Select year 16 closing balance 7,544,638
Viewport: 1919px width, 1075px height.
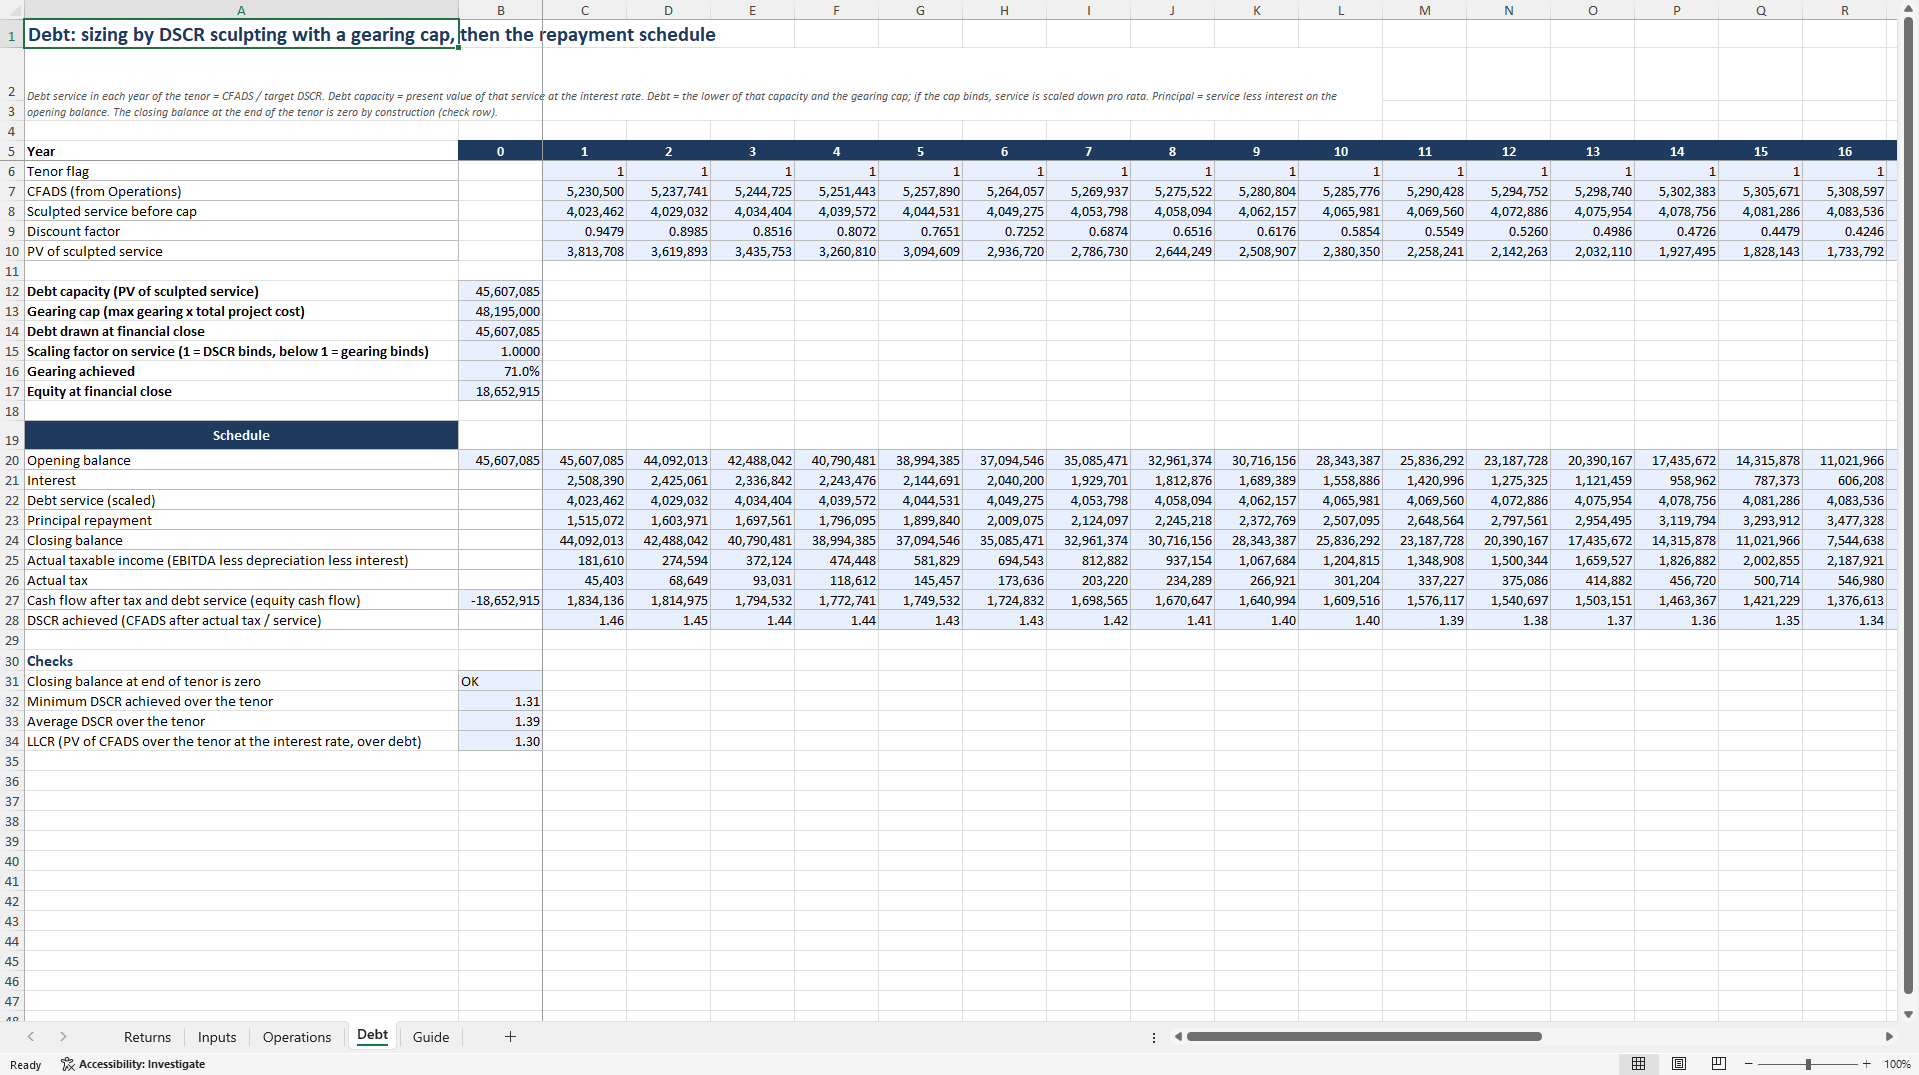[1844, 540]
